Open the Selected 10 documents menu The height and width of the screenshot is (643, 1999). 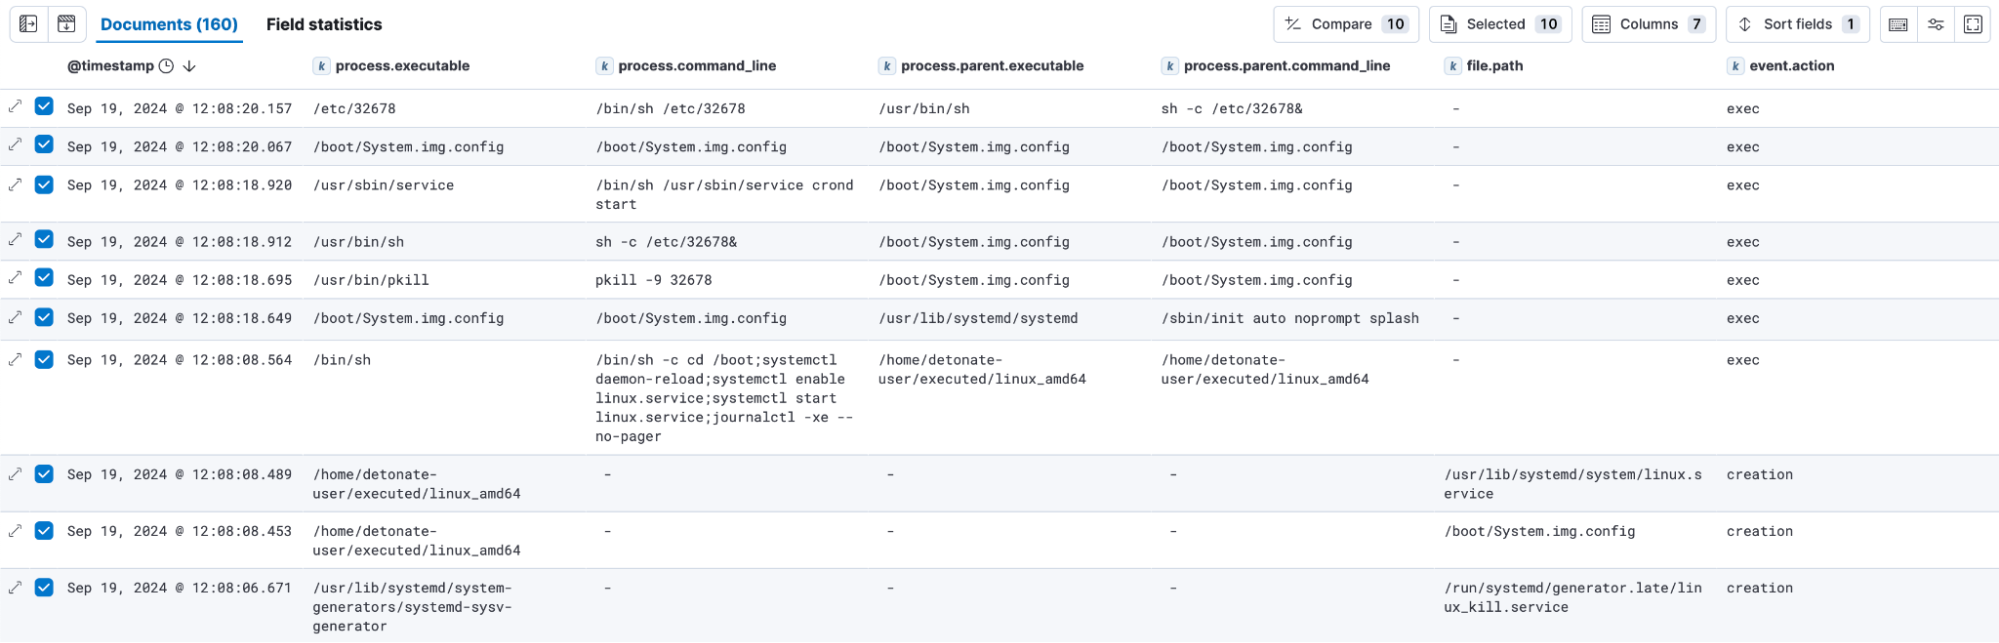(x=1499, y=24)
